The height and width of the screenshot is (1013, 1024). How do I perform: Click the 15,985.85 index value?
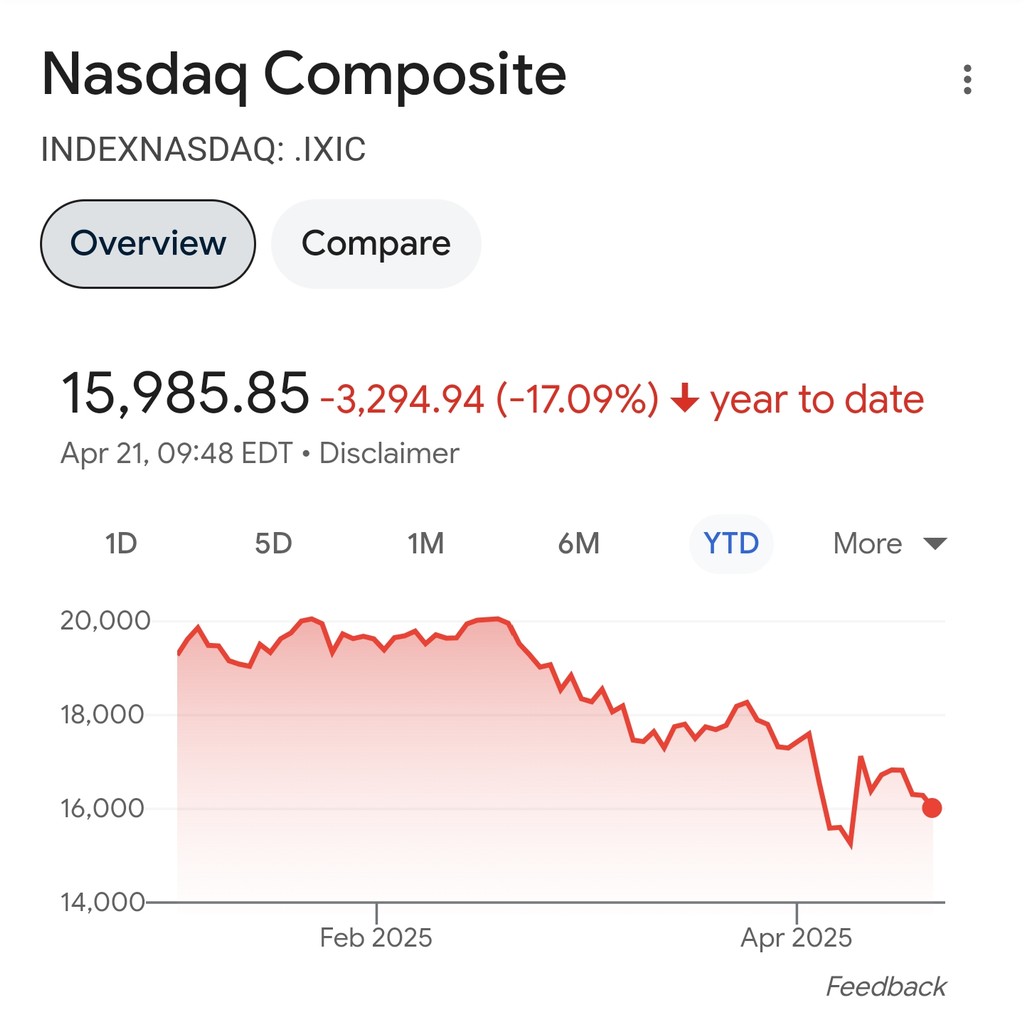[185, 393]
